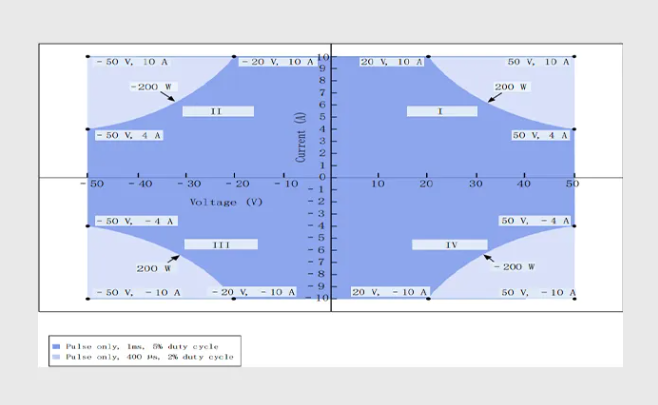This screenshot has width=658, height=405.
Task: Select the quadrant I label box
Action: coord(441,111)
